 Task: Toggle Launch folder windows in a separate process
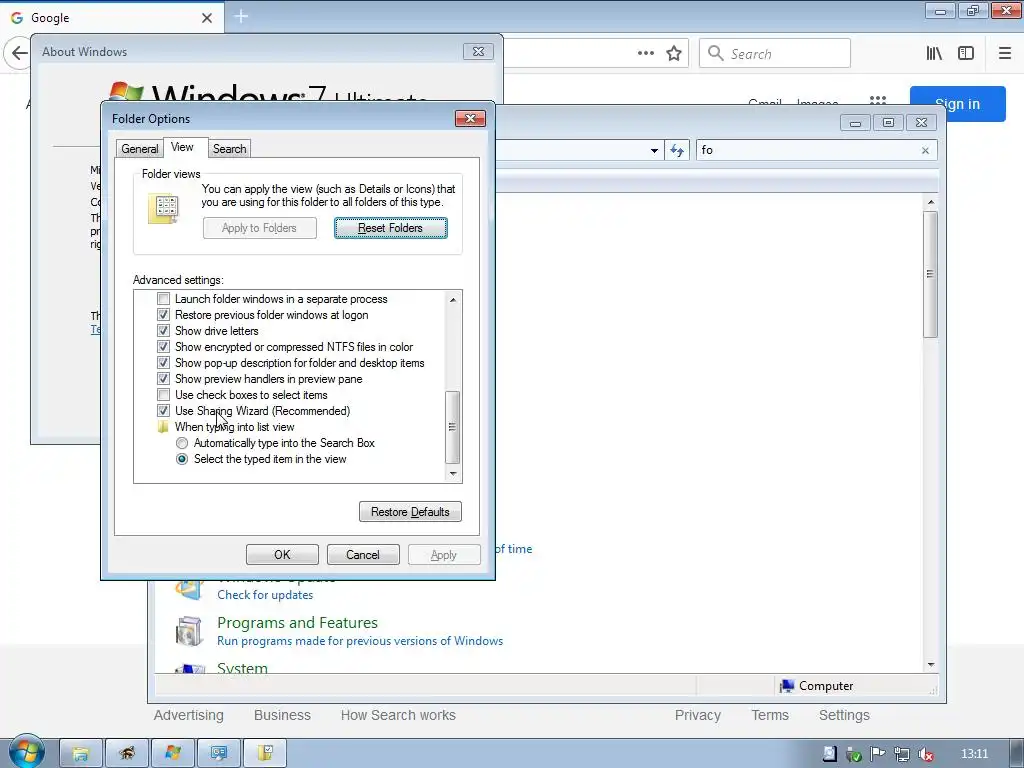pyautogui.click(x=163, y=299)
